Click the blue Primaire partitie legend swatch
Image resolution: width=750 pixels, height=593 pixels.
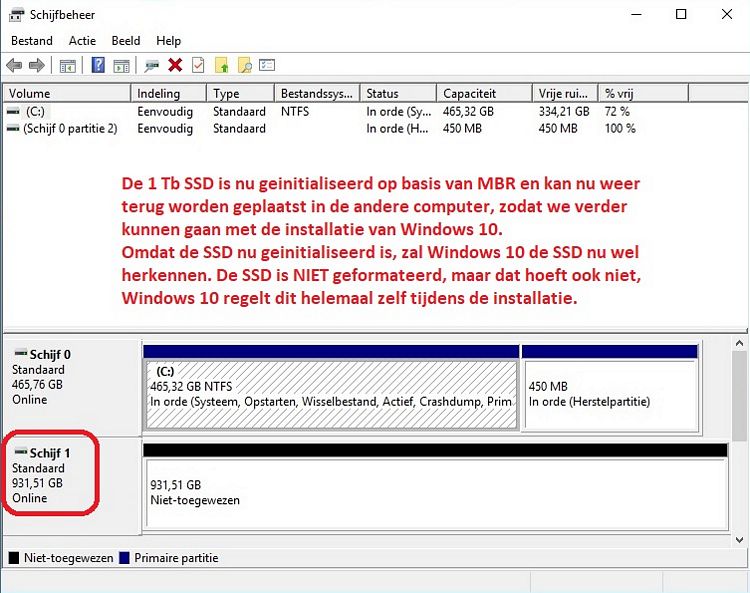click(x=124, y=558)
